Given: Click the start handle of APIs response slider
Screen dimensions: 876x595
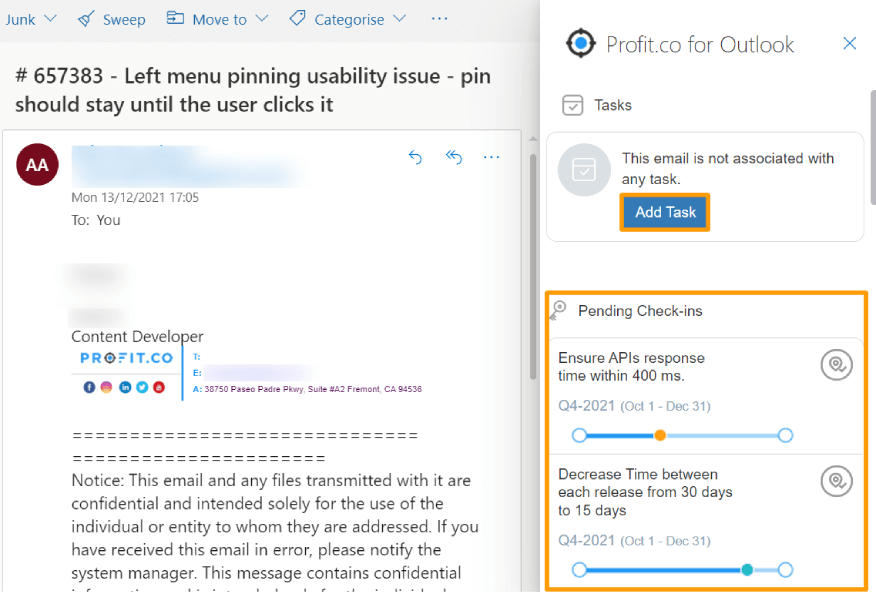Looking at the screenshot, I should 579,435.
